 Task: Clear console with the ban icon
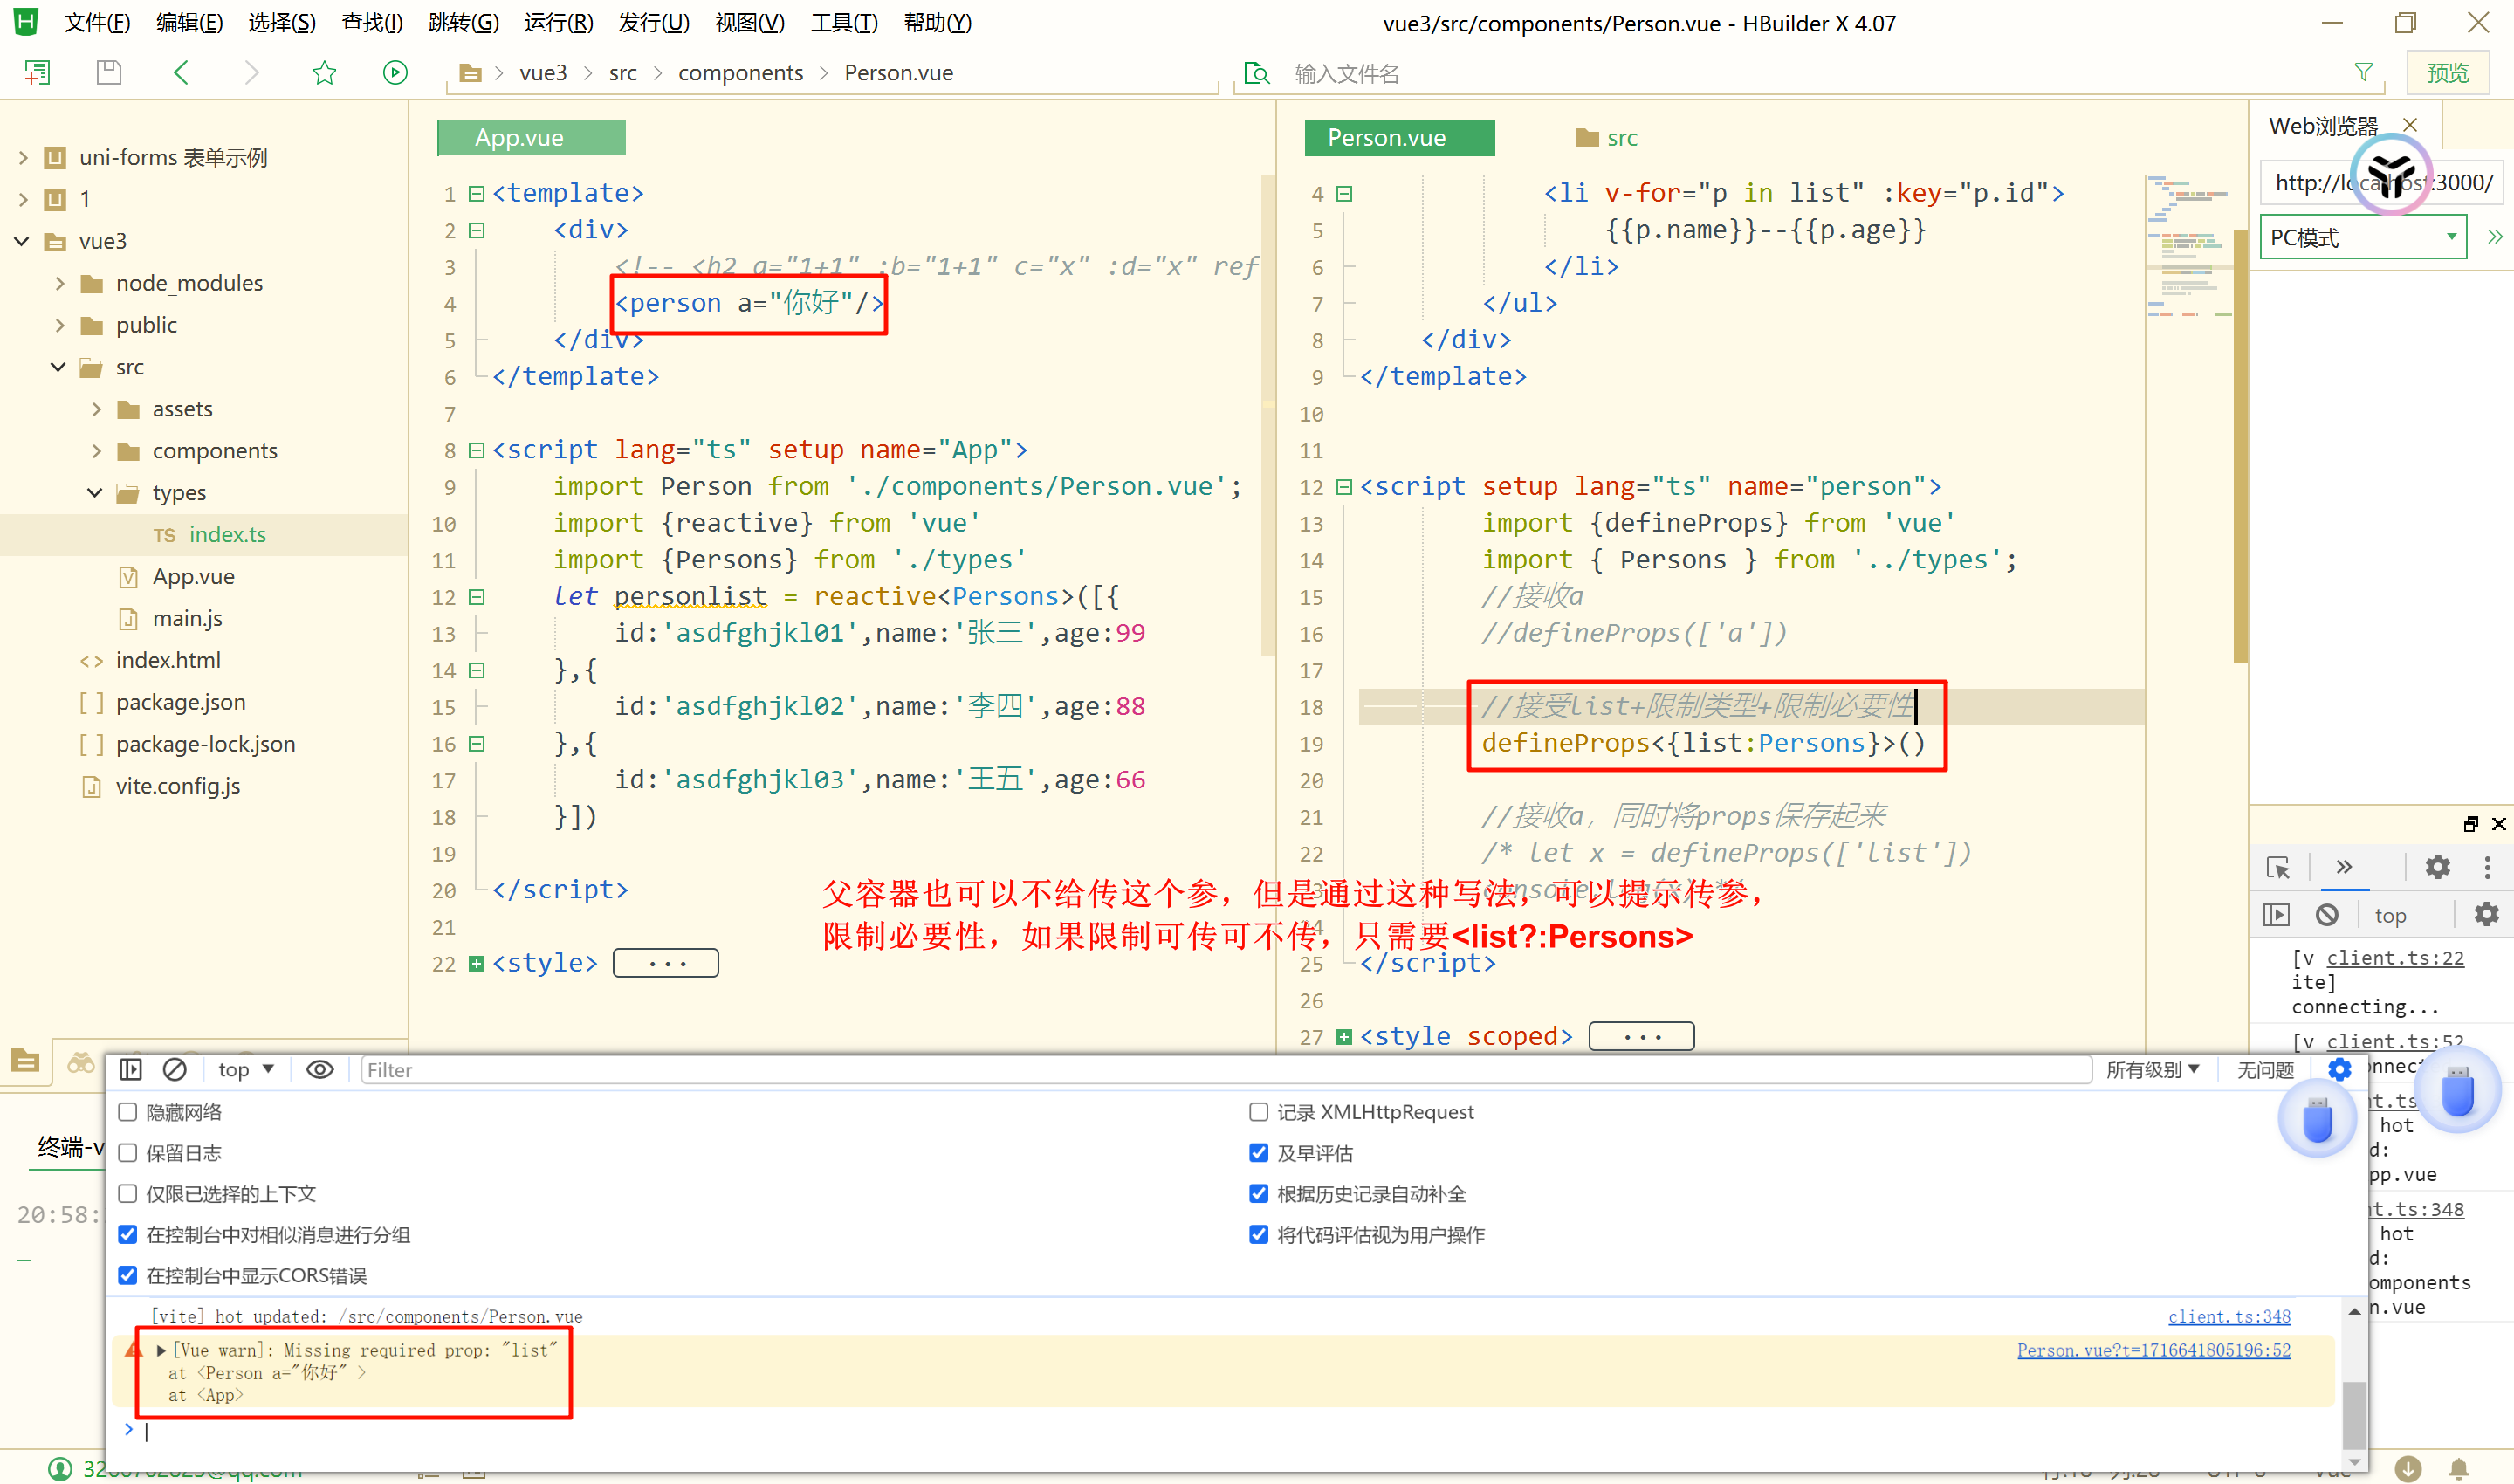pyautogui.click(x=175, y=1069)
